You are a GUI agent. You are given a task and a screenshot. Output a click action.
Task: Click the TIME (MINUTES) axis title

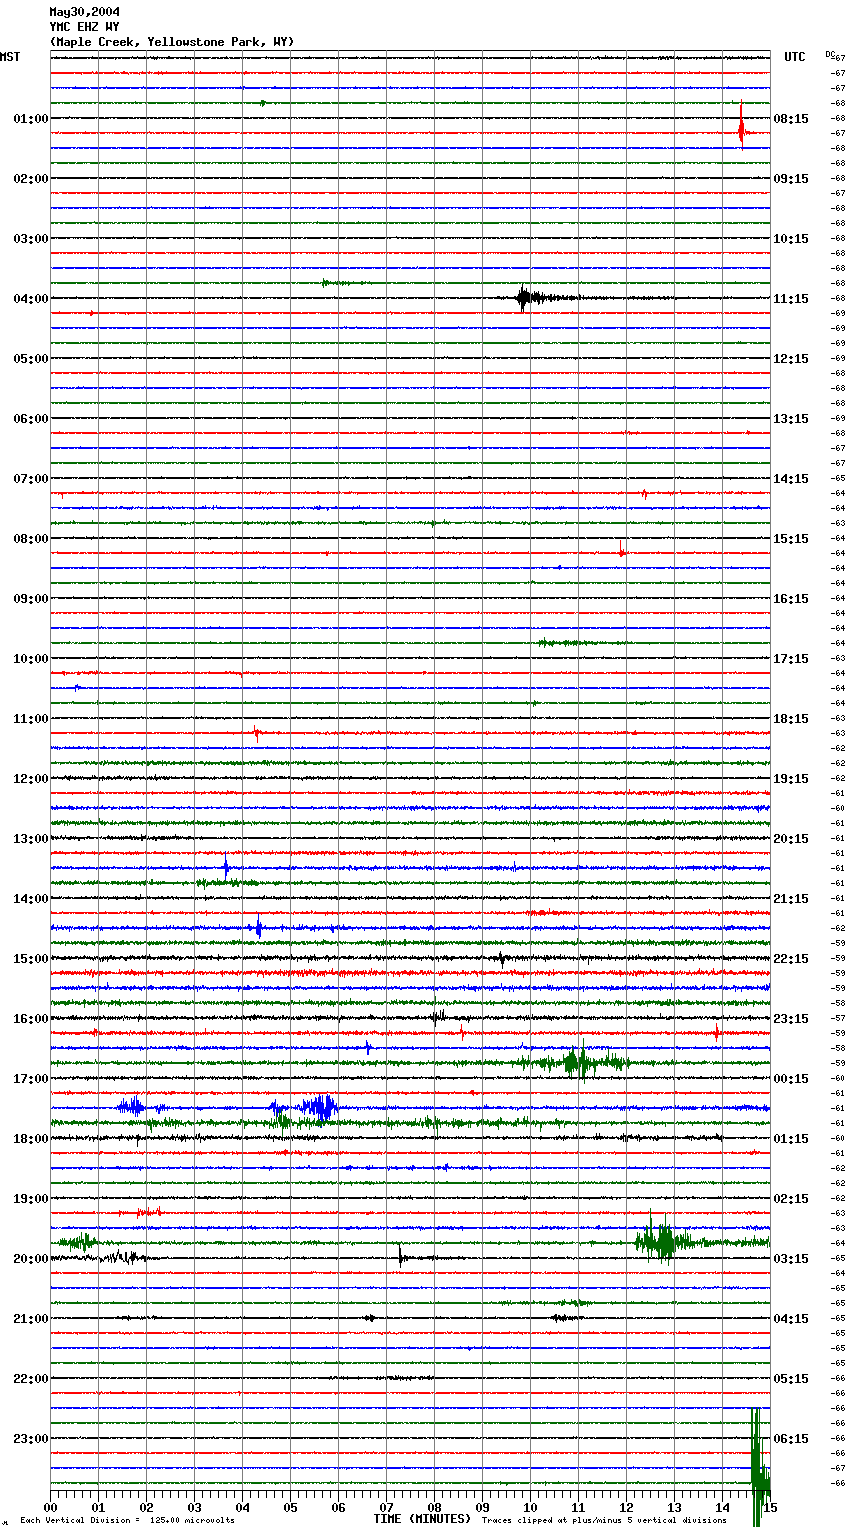tap(422, 1519)
